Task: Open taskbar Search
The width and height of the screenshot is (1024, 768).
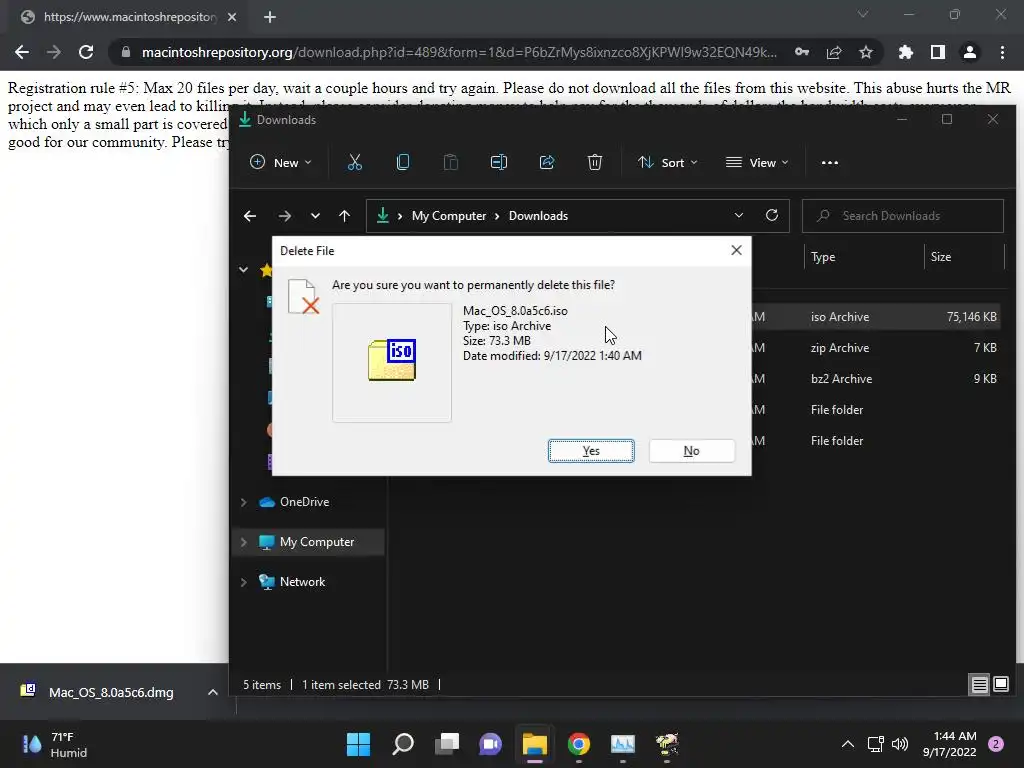Action: 403,744
